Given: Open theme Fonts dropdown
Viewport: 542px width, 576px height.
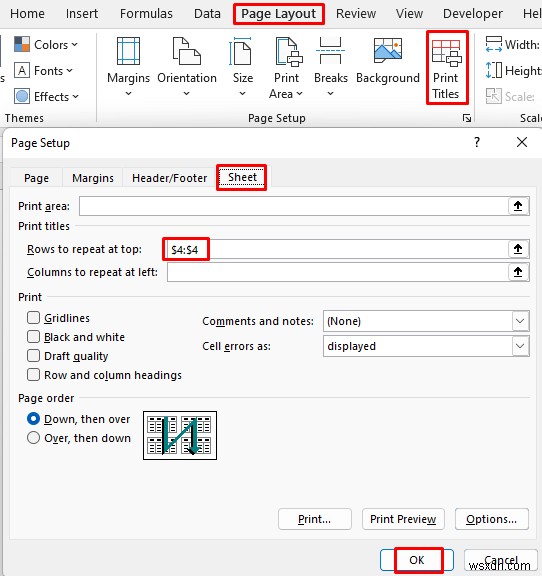Looking at the screenshot, I should click(x=43, y=71).
